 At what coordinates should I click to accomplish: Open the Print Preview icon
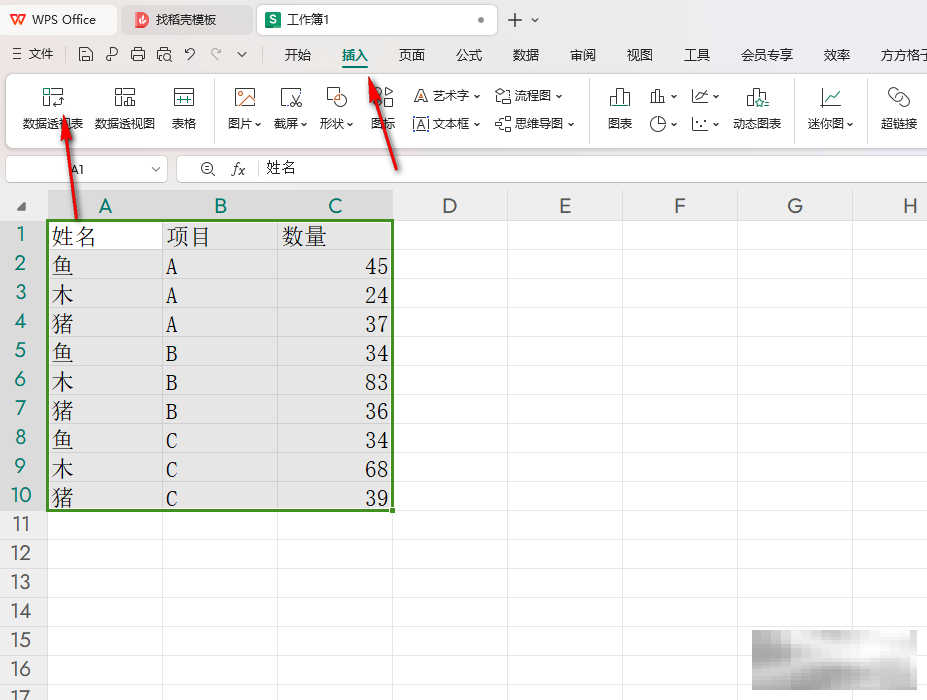[x=163, y=55]
